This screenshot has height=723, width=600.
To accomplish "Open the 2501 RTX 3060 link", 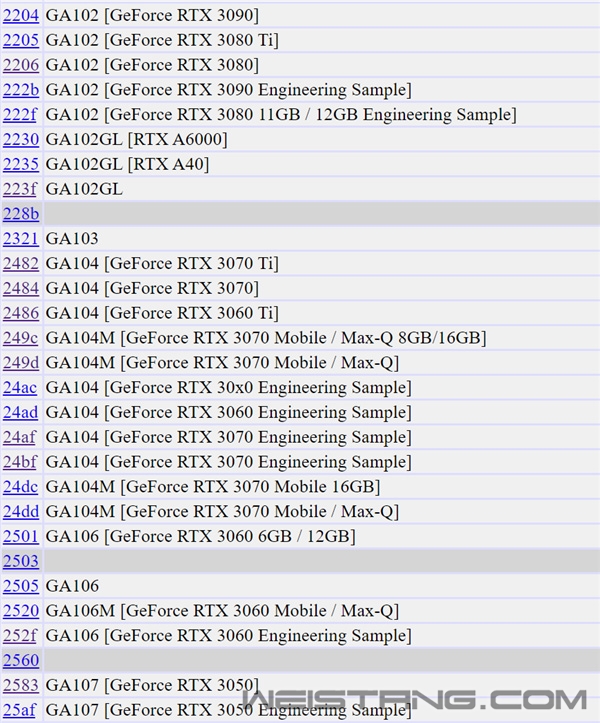I will (x=20, y=536).
